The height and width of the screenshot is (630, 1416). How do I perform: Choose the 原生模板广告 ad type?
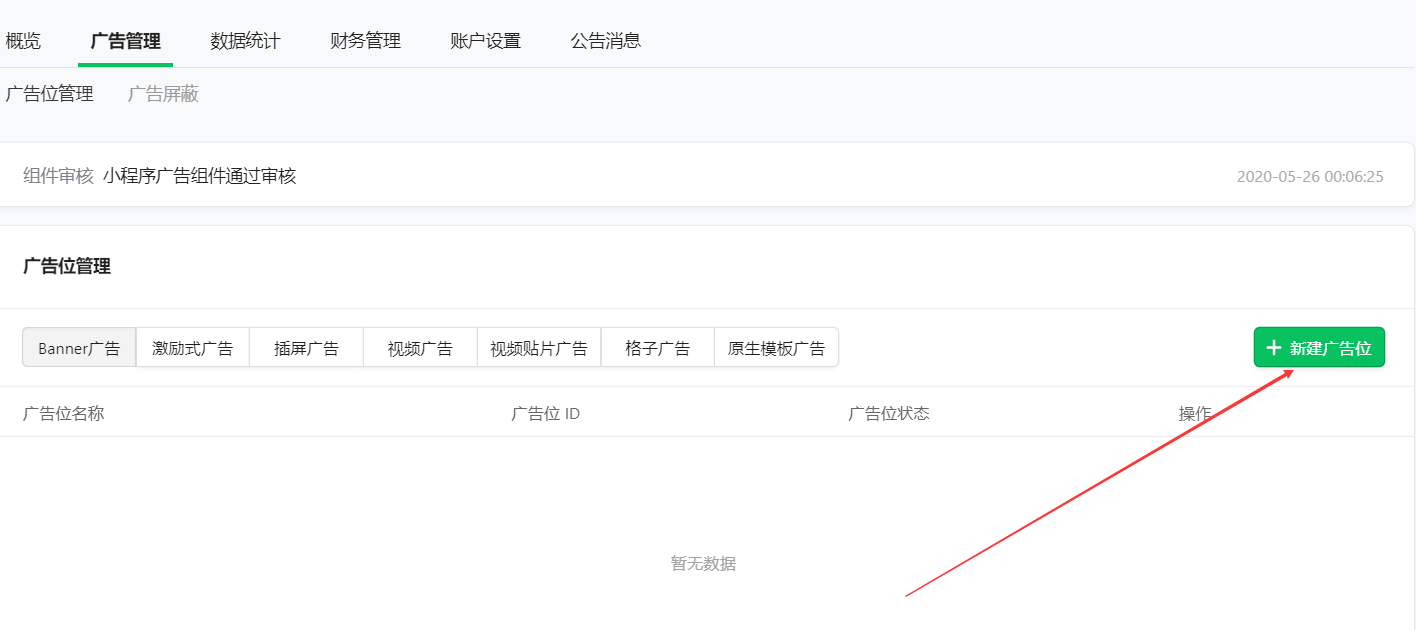coord(776,348)
